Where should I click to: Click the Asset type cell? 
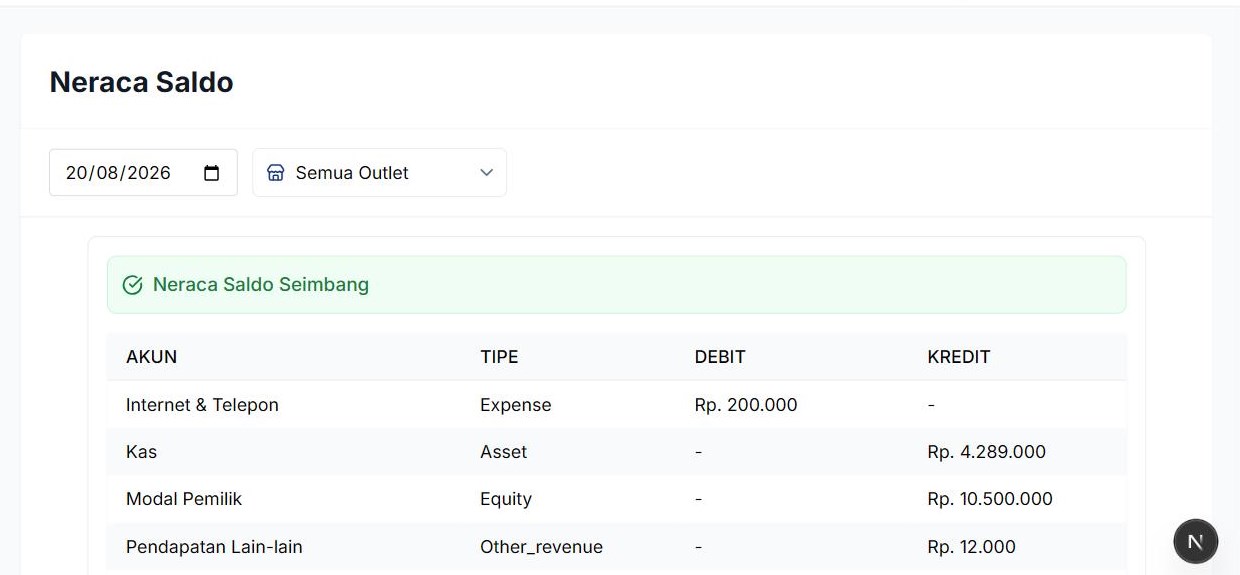[503, 452]
